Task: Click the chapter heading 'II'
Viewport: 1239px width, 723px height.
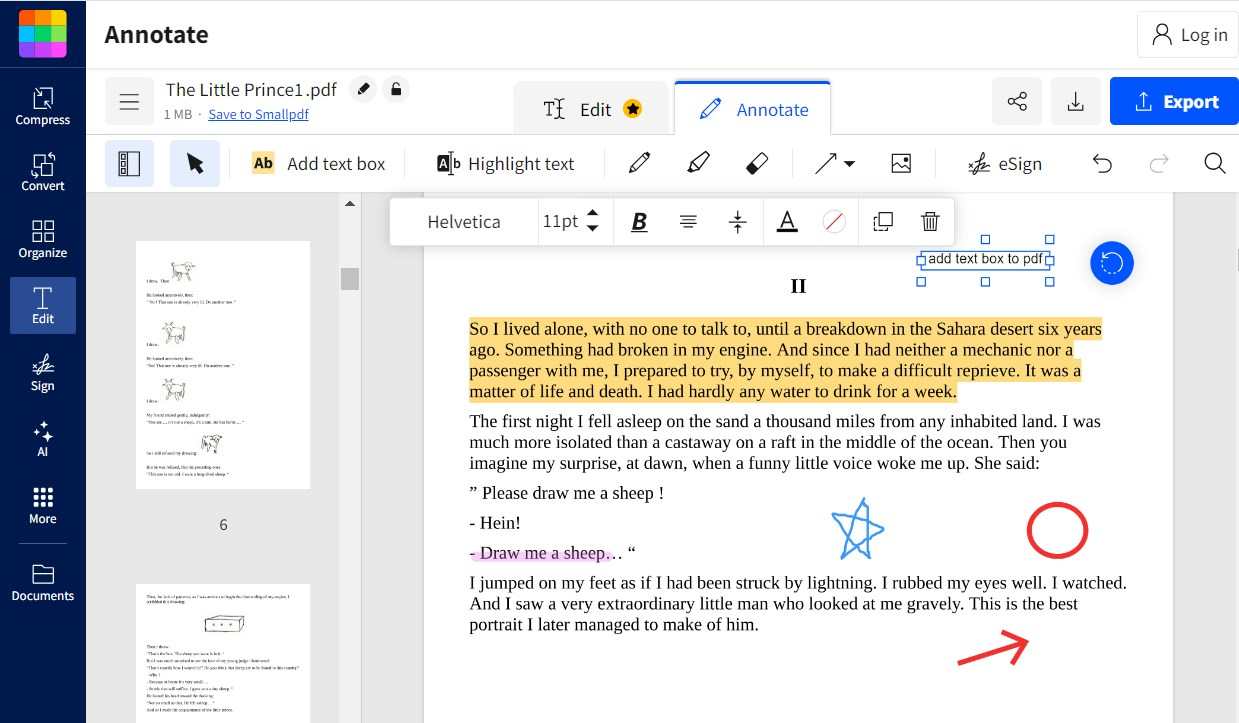Action: tap(798, 287)
